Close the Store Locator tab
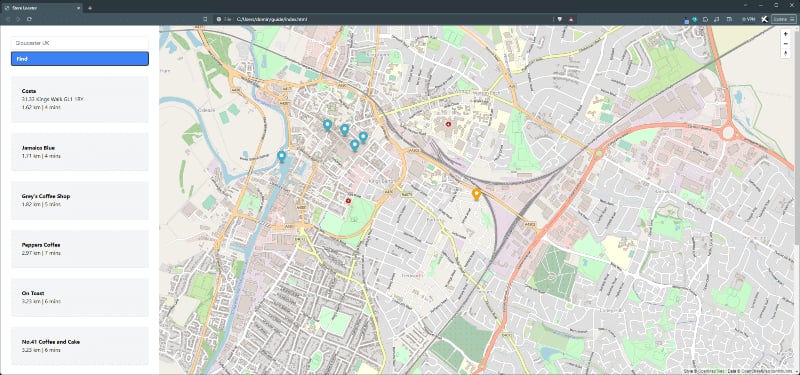 [78, 8]
